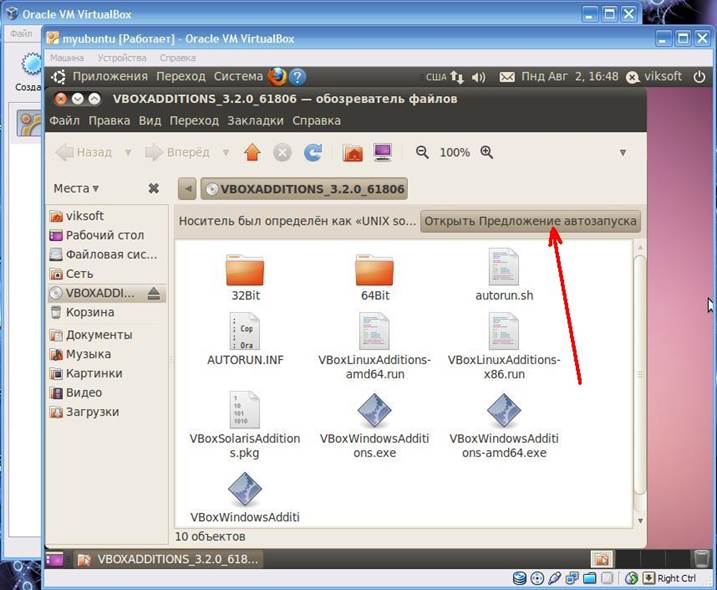Select Документы in sidebar
717x590 pixels.
click(x=107, y=335)
